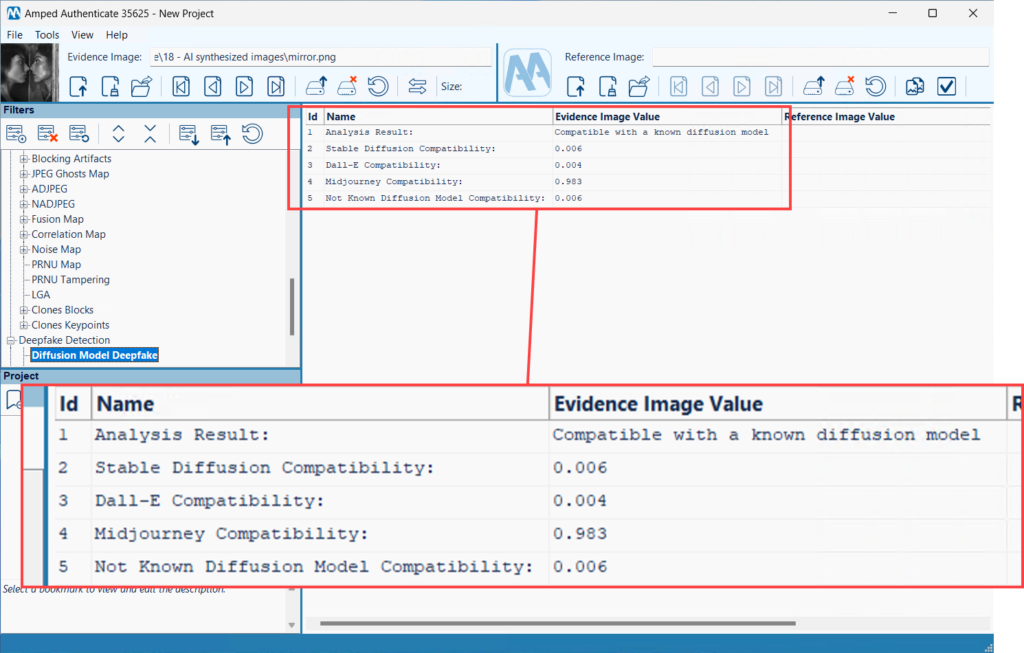Viewport: 1024px width, 653px height.
Task: Load reference from drive icon with arrow
Action: [x=814, y=86]
